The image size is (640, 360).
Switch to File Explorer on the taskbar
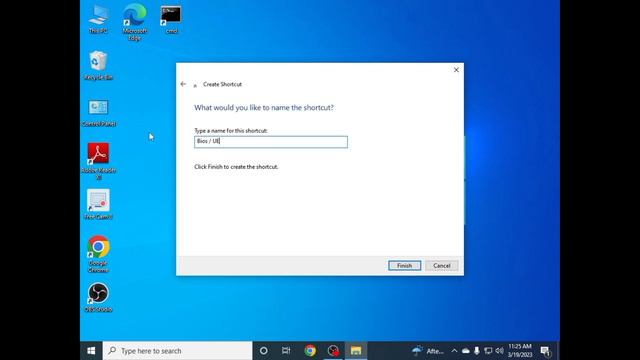(x=356, y=351)
